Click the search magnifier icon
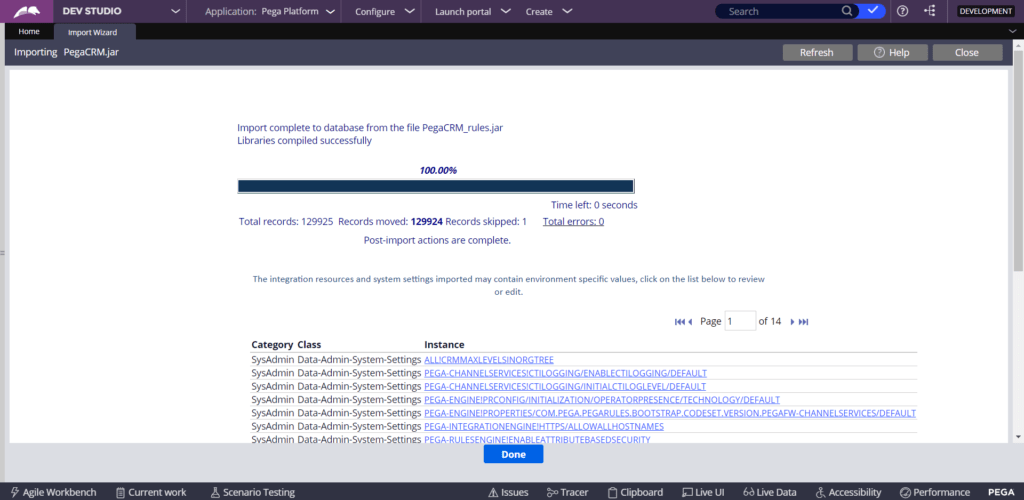The width and height of the screenshot is (1024, 500). pos(846,11)
